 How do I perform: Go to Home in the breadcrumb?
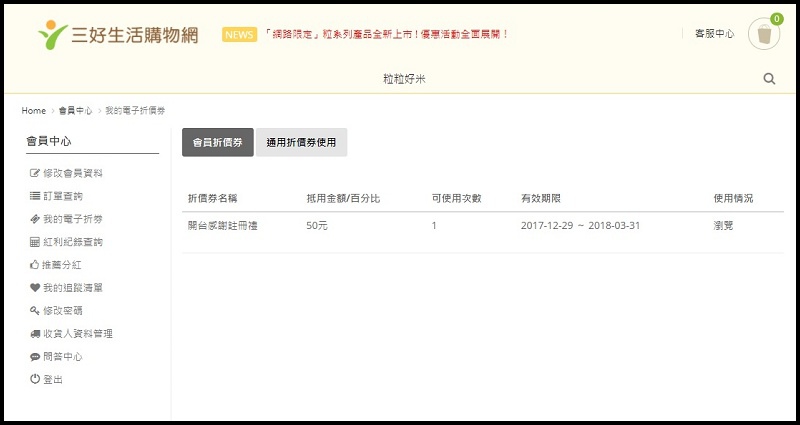tap(34, 110)
